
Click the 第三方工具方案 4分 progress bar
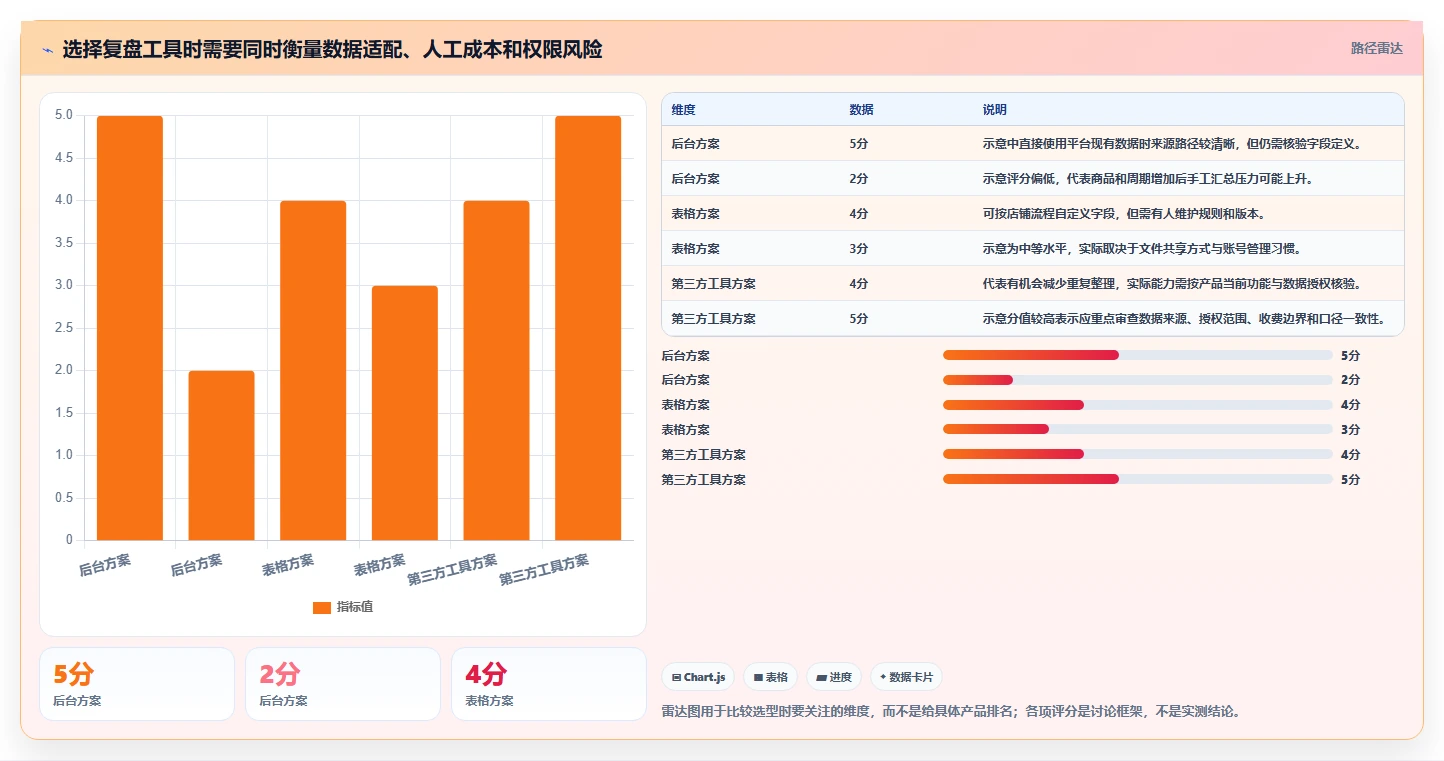tap(1137, 454)
